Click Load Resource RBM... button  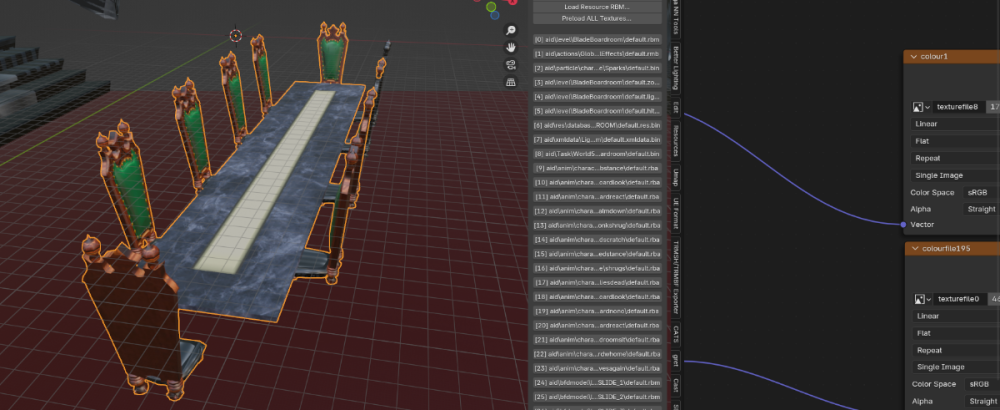pyautogui.click(x=597, y=7)
